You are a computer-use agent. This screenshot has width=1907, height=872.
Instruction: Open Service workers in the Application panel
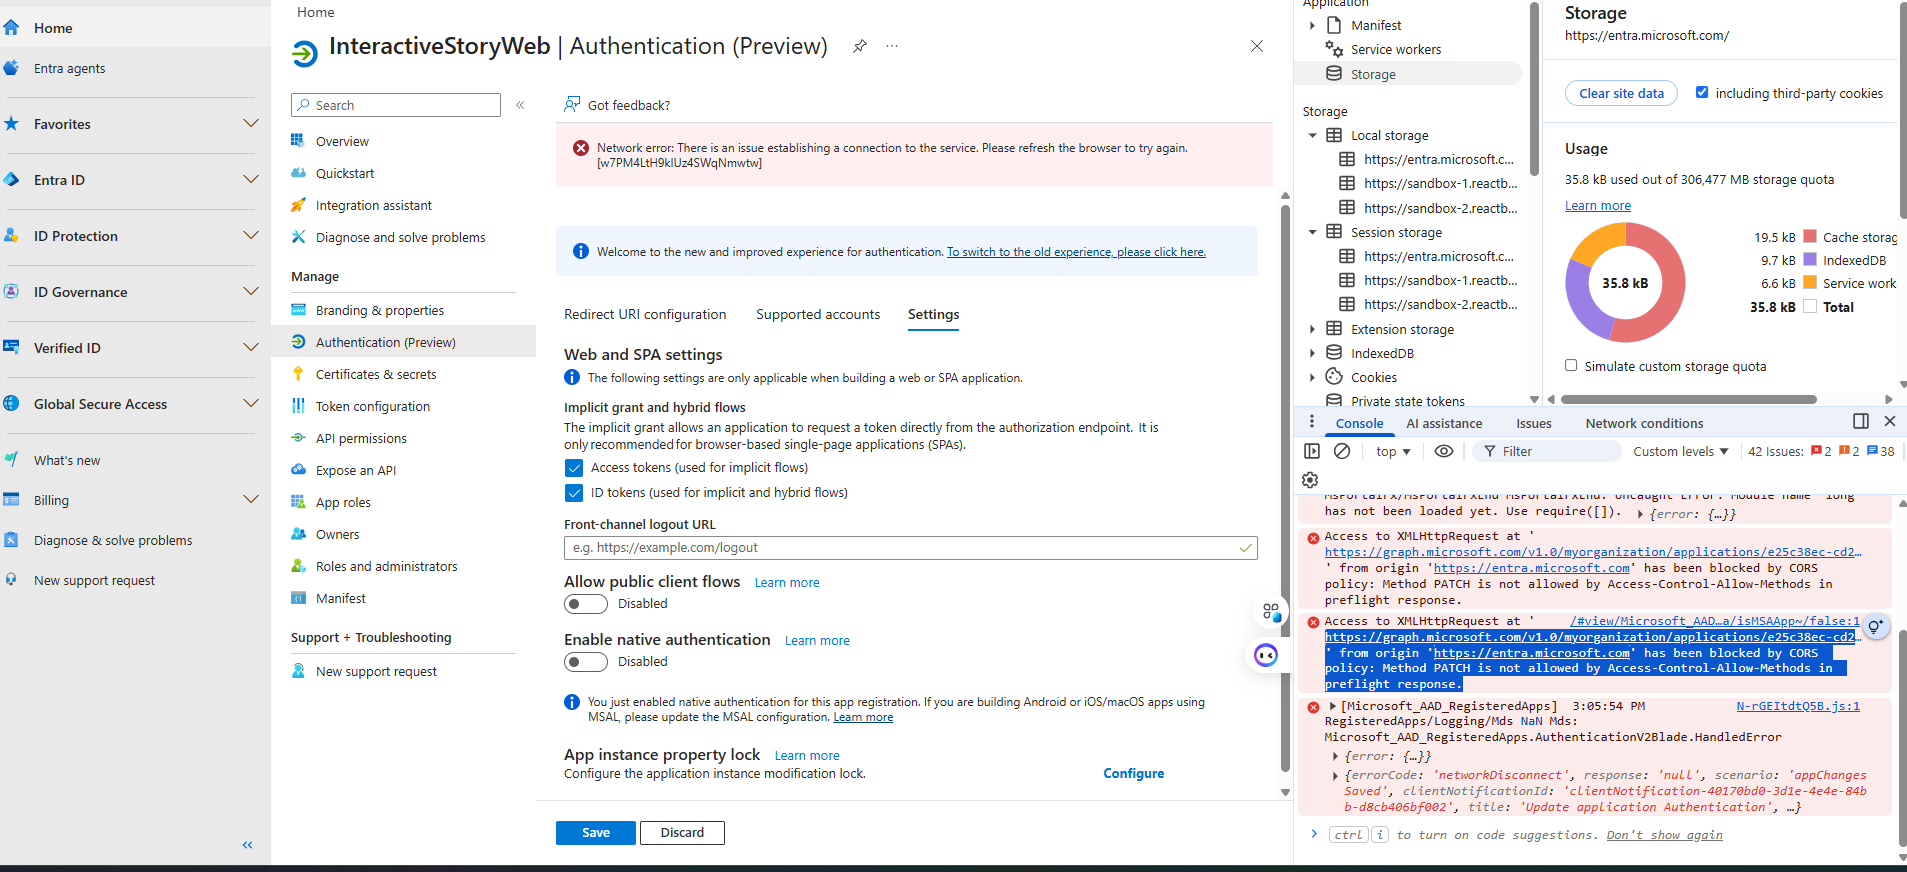point(1395,49)
